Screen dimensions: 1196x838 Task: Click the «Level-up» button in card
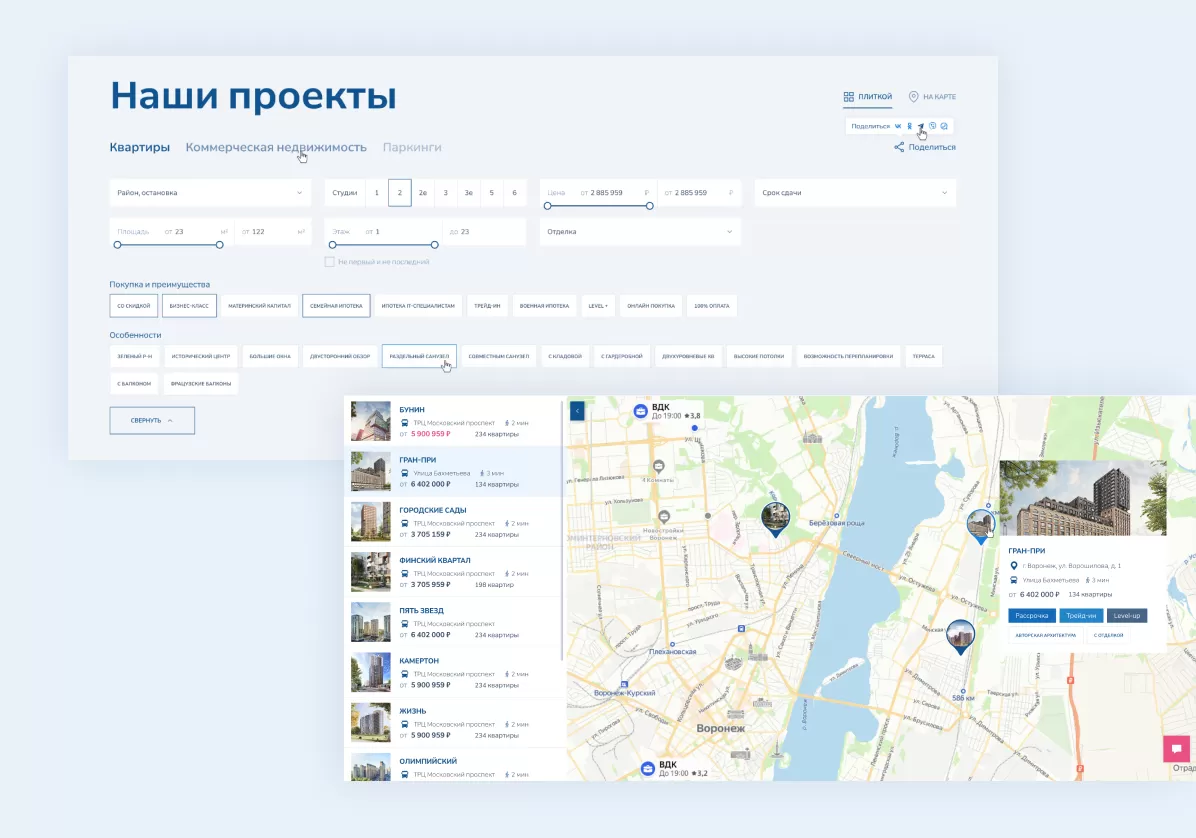tap(1127, 615)
